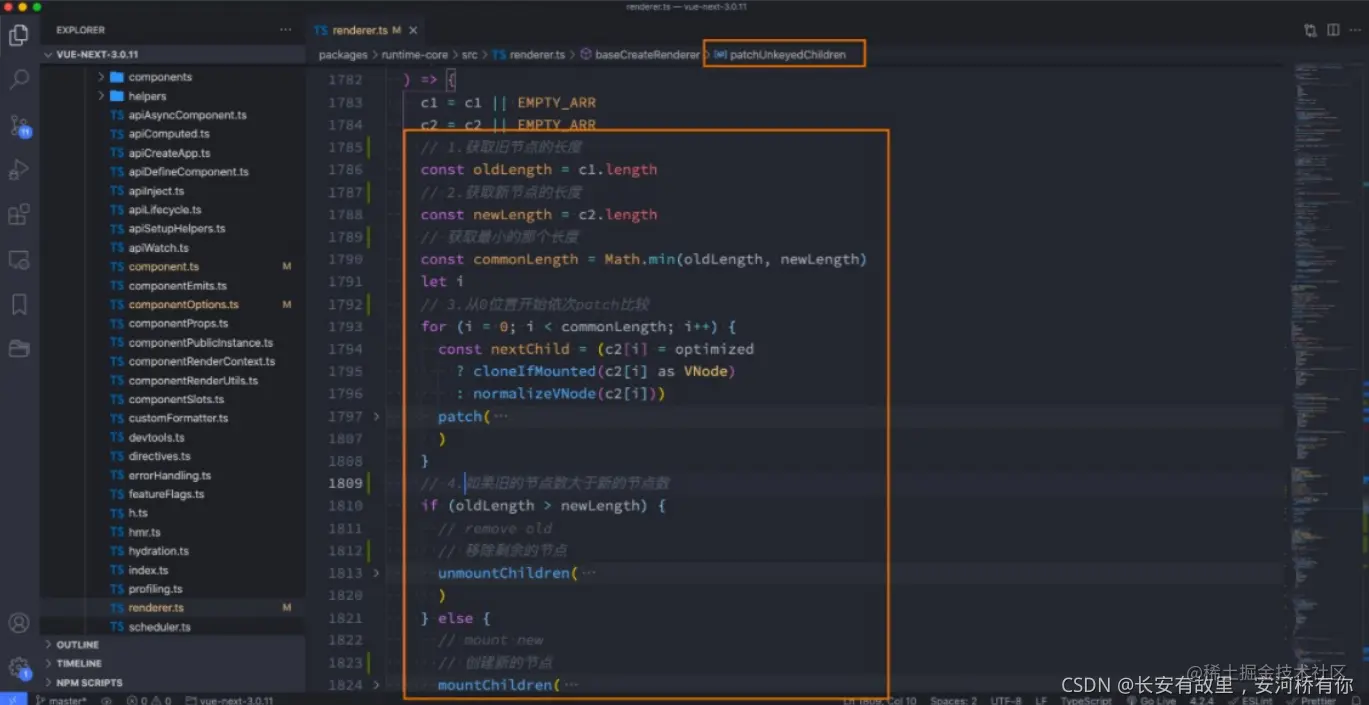Select renderer.ts in the file tree
Screen dimensions: 1369x705
click(x=156, y=608)
